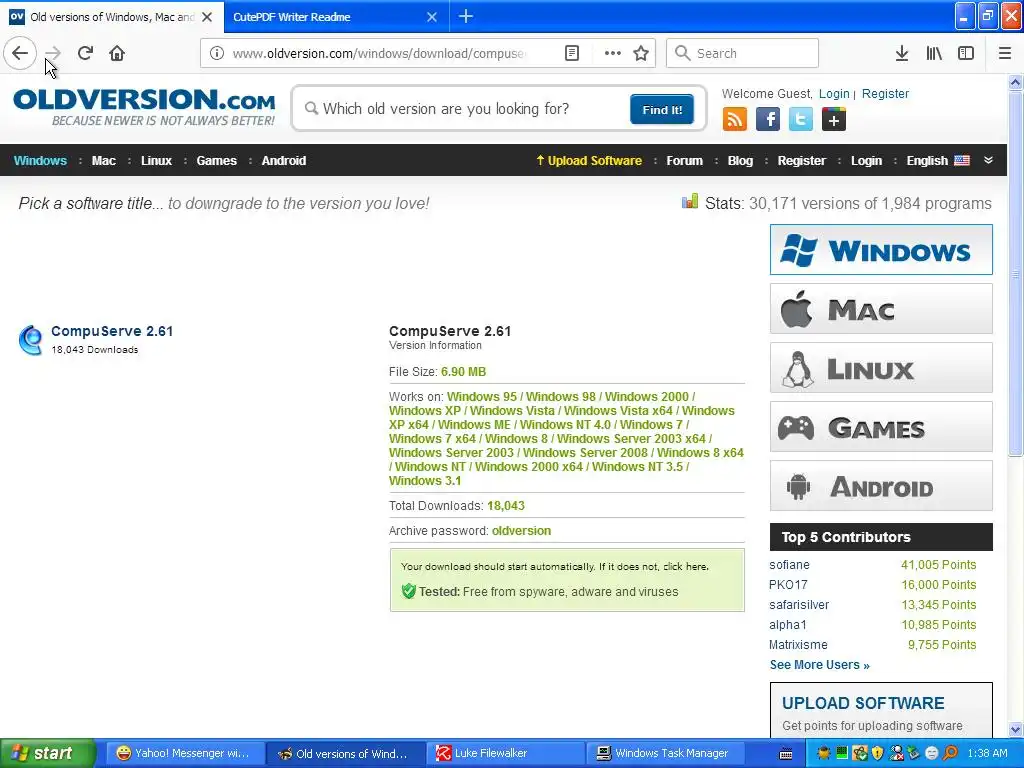Click the address bar URL
The height and width of the screenshot is (768, 1024).
pos(379,53)
